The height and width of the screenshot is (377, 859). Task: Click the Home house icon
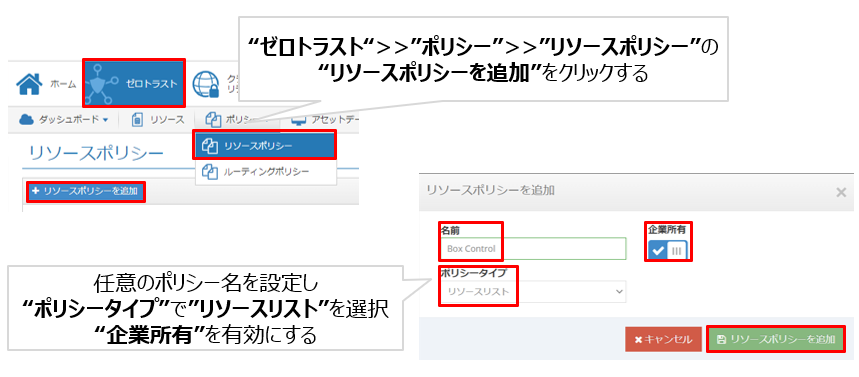[30, 83]
